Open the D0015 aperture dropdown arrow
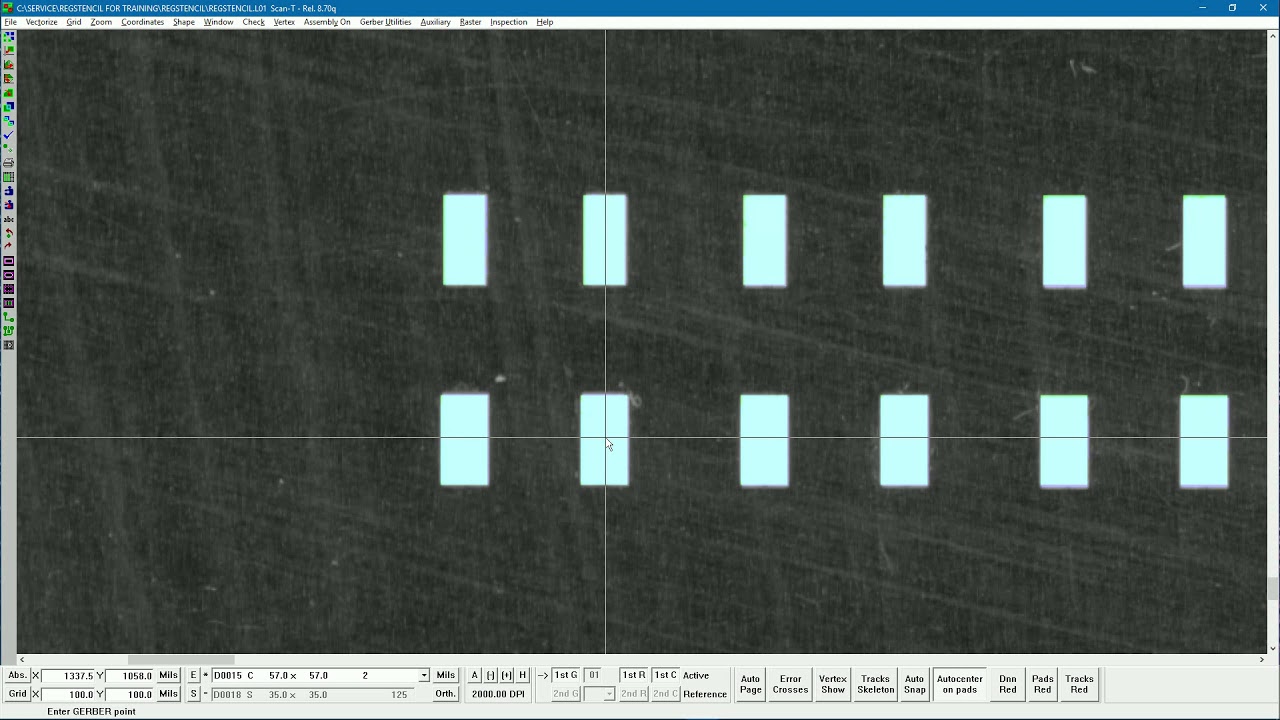Screen dimensions: 1280x720 tap(424, 676)
